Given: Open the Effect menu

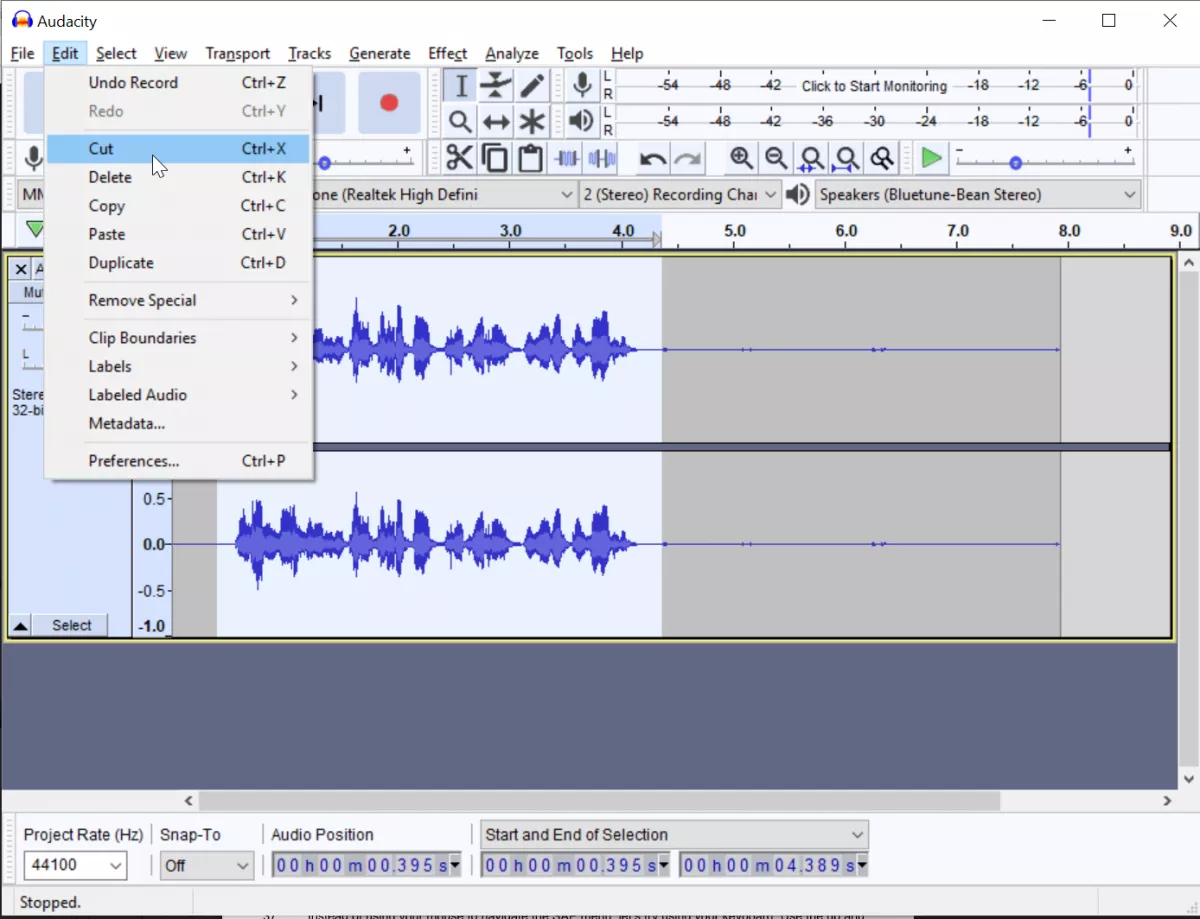Looking at the screenshot, I should (x=447, y=53).
